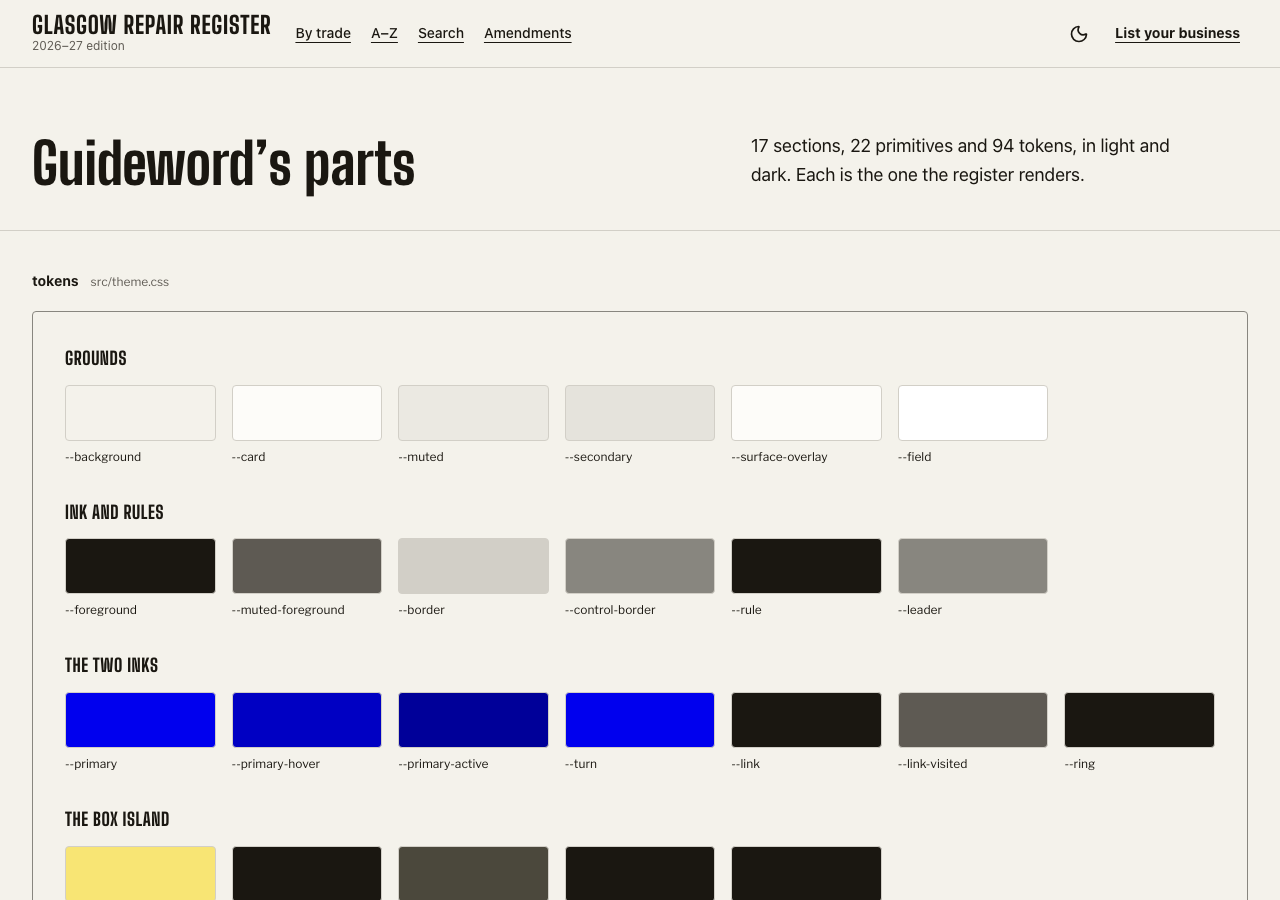Screen dimensions: 1280x900
Task: Click the Glasgow Repair Register site title
Action: point(151,25)
